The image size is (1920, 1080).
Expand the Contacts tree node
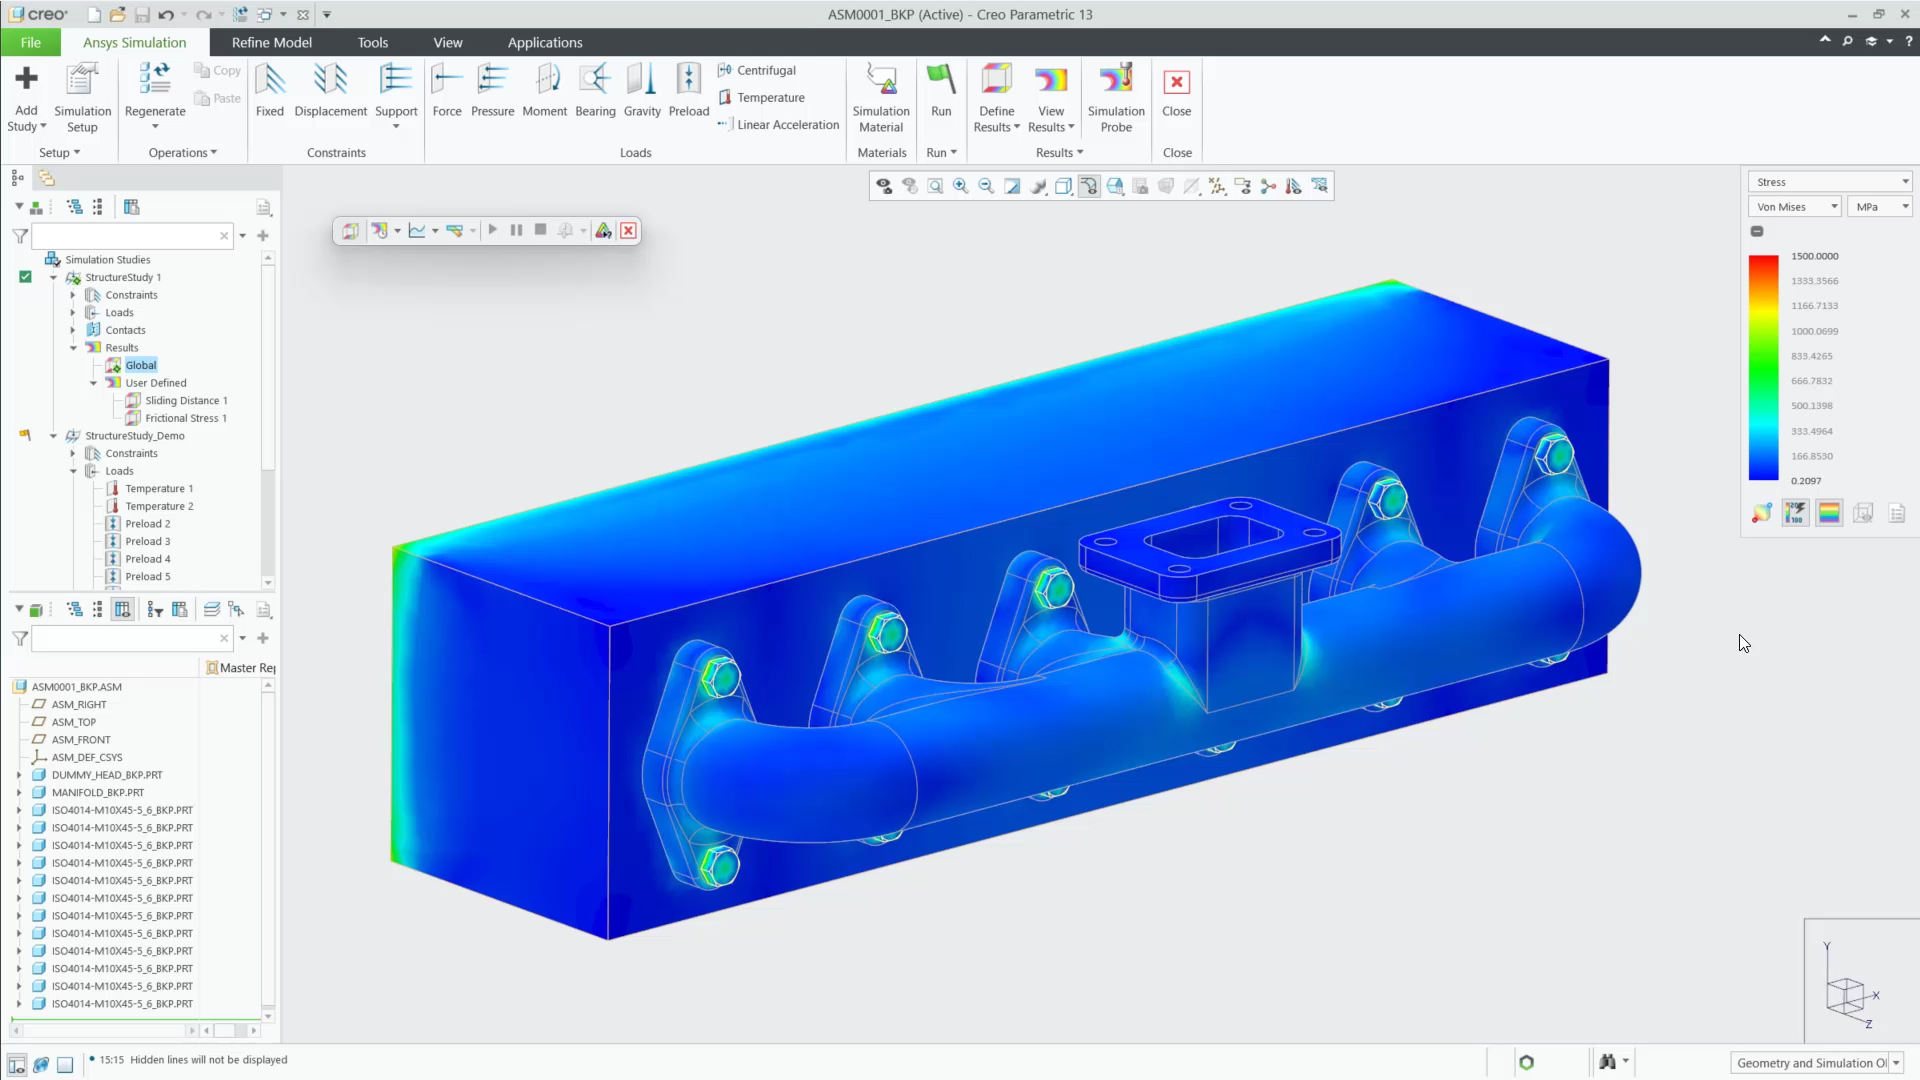click(x=73, y=330)
